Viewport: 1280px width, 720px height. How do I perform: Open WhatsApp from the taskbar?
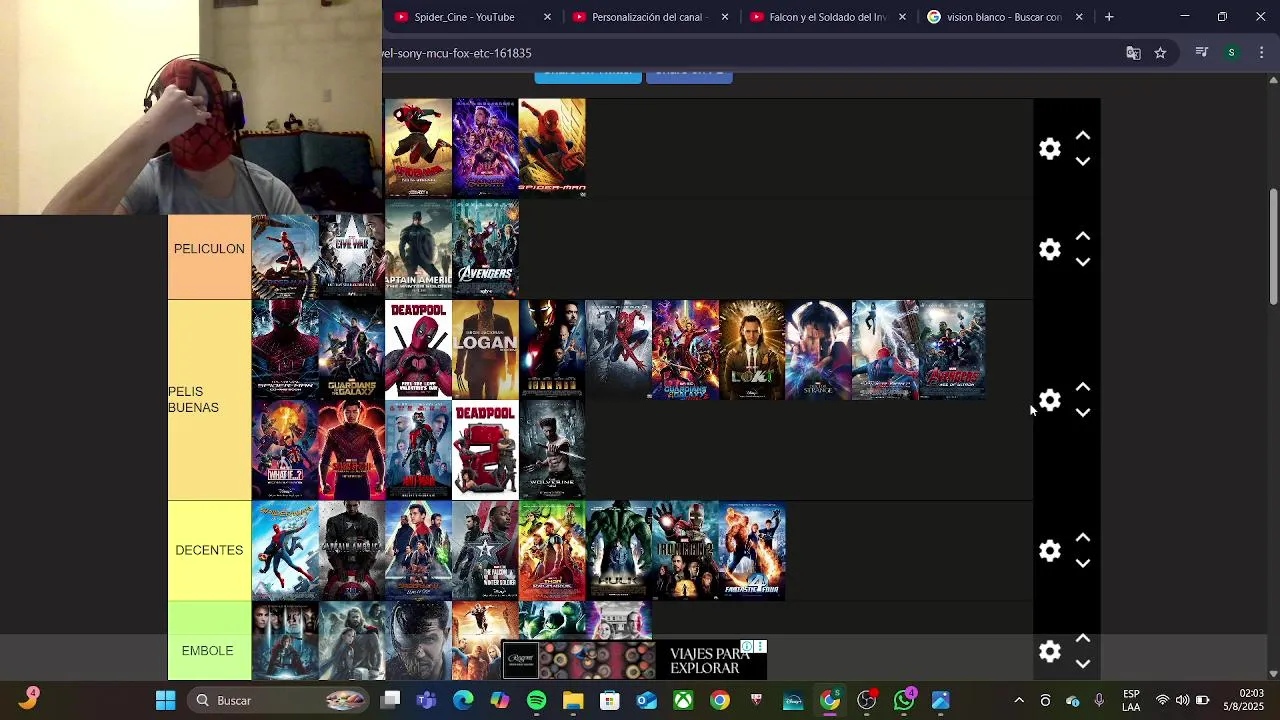pos(904,700)
